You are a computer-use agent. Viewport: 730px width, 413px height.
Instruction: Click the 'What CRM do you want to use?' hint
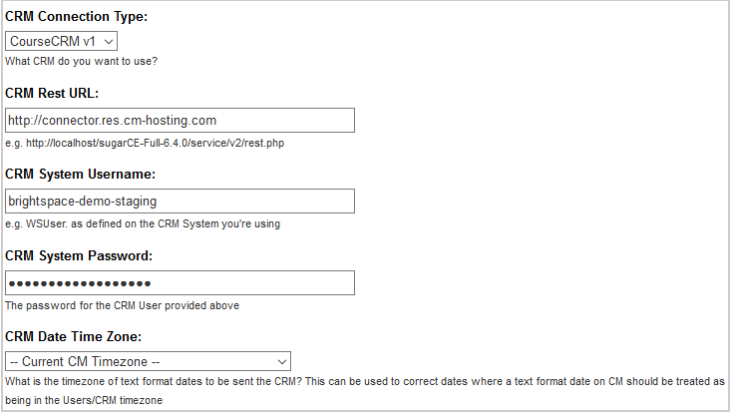[81, 61]
